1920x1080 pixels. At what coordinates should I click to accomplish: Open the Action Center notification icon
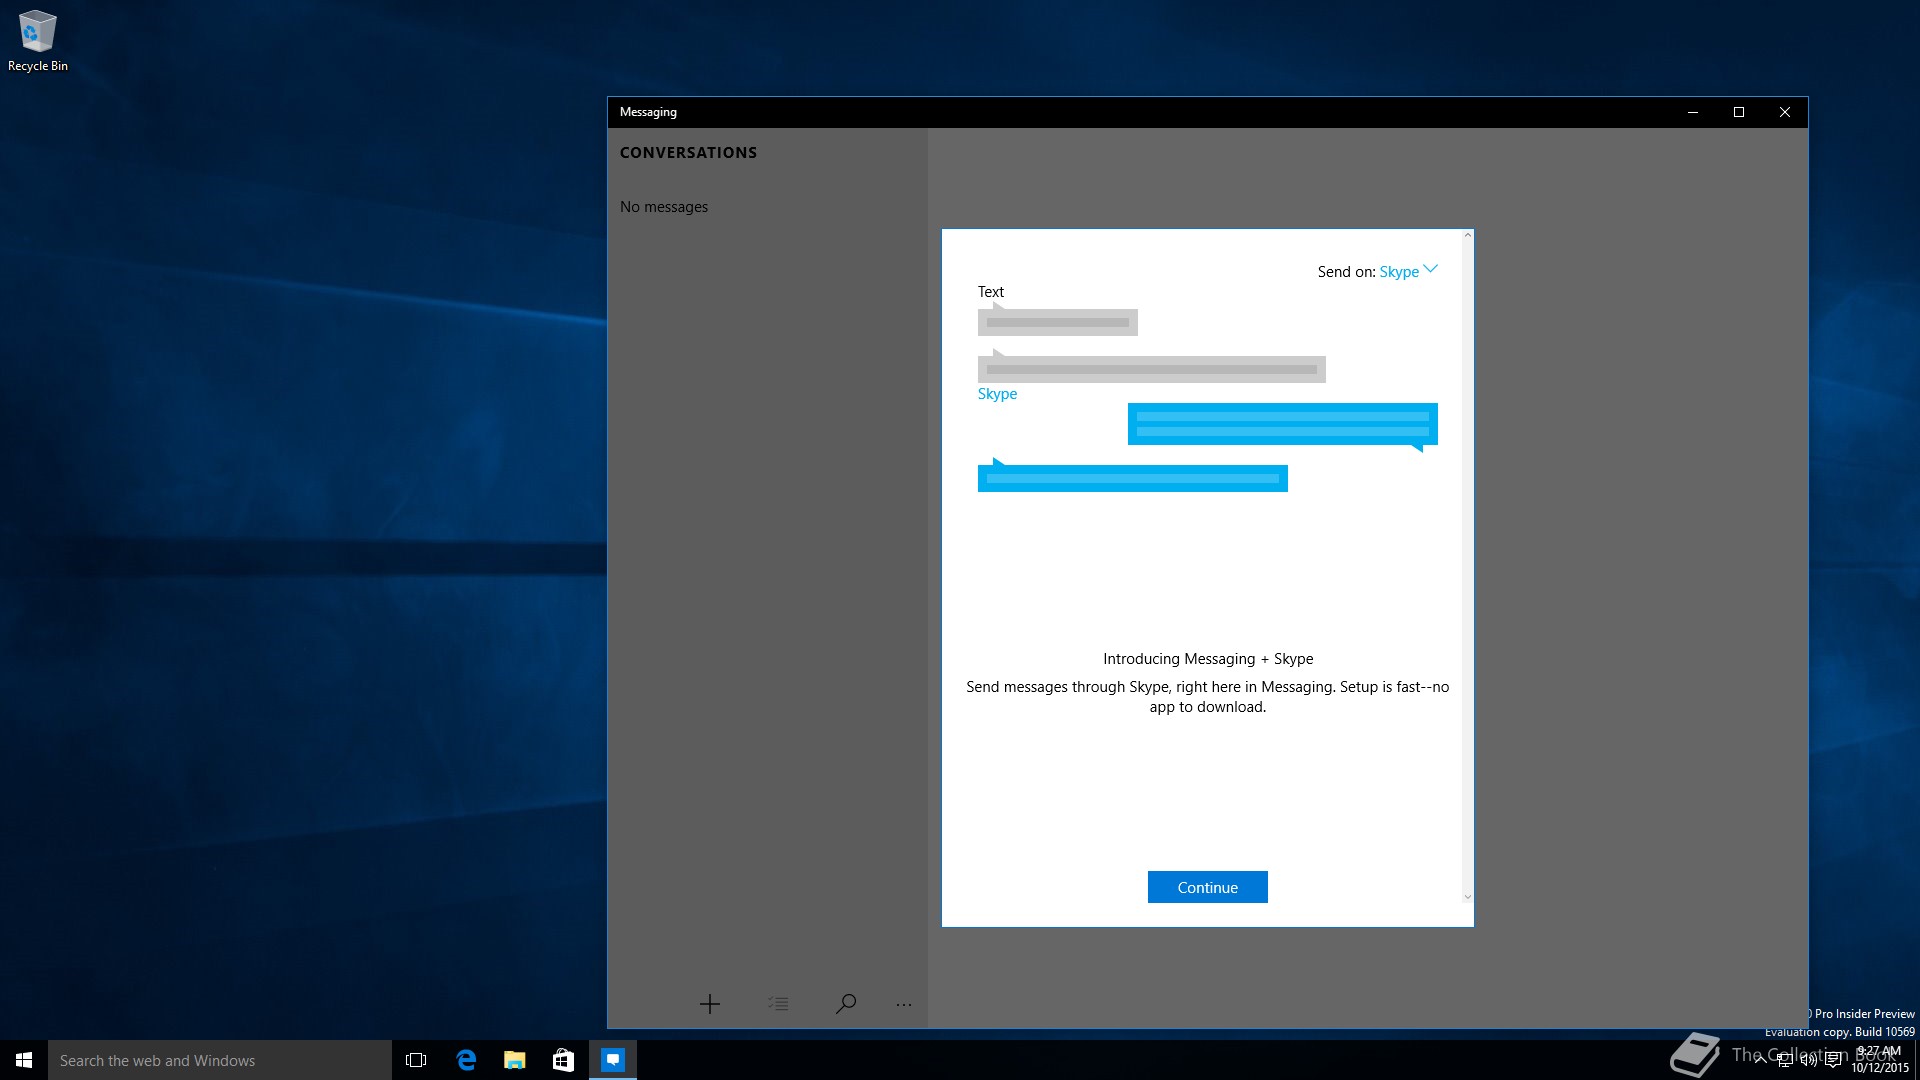point(1833,1060)
